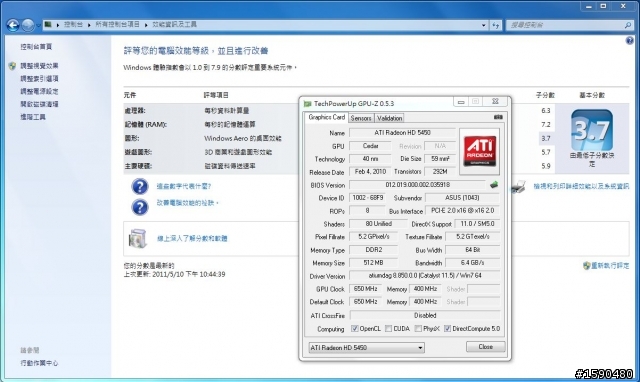The width and height of the screenshot is (640, 382).
Task: Open the blue Help question icon
Action: [629, 40]
